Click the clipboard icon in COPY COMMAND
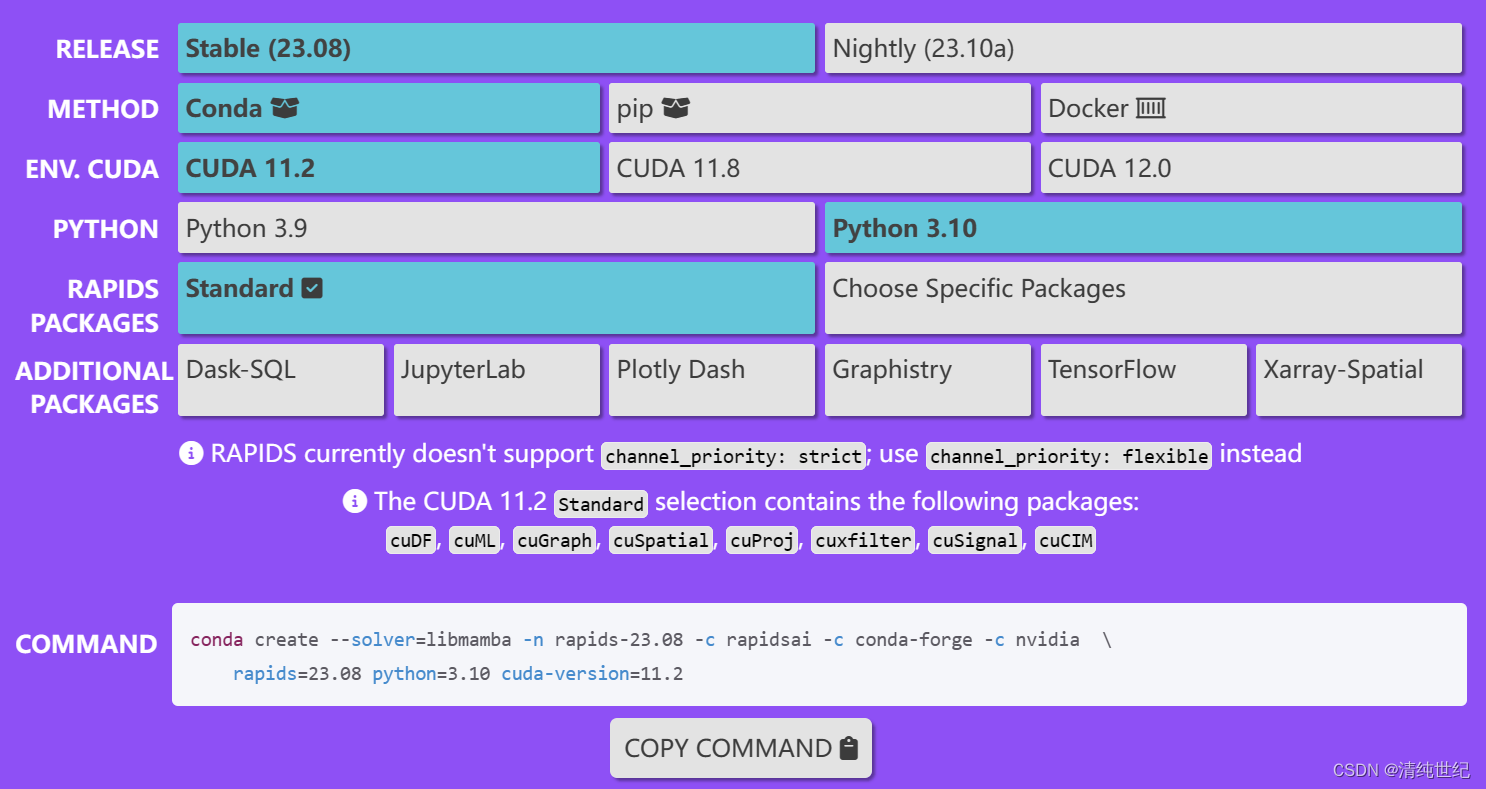The width and height of the screenshot is (1486, 789). [x=849, y=748]
